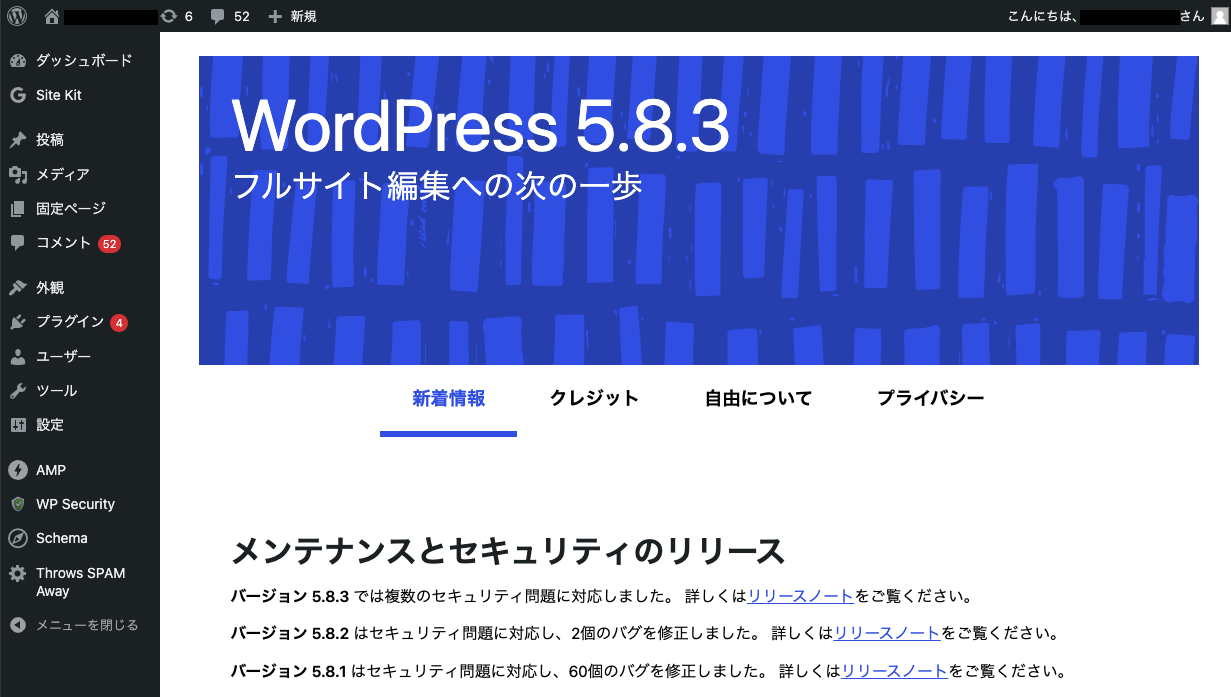Screen dimensions: 1231x697
Task: Switch to プライバシー tab
Action: pyautogui.click(x=931, y=399)
